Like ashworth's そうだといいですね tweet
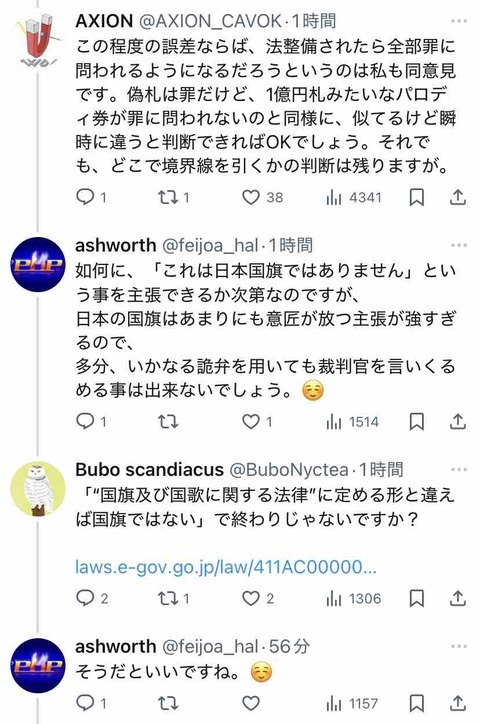The height and width of the screenshot is (724, 480). point(251,703)
